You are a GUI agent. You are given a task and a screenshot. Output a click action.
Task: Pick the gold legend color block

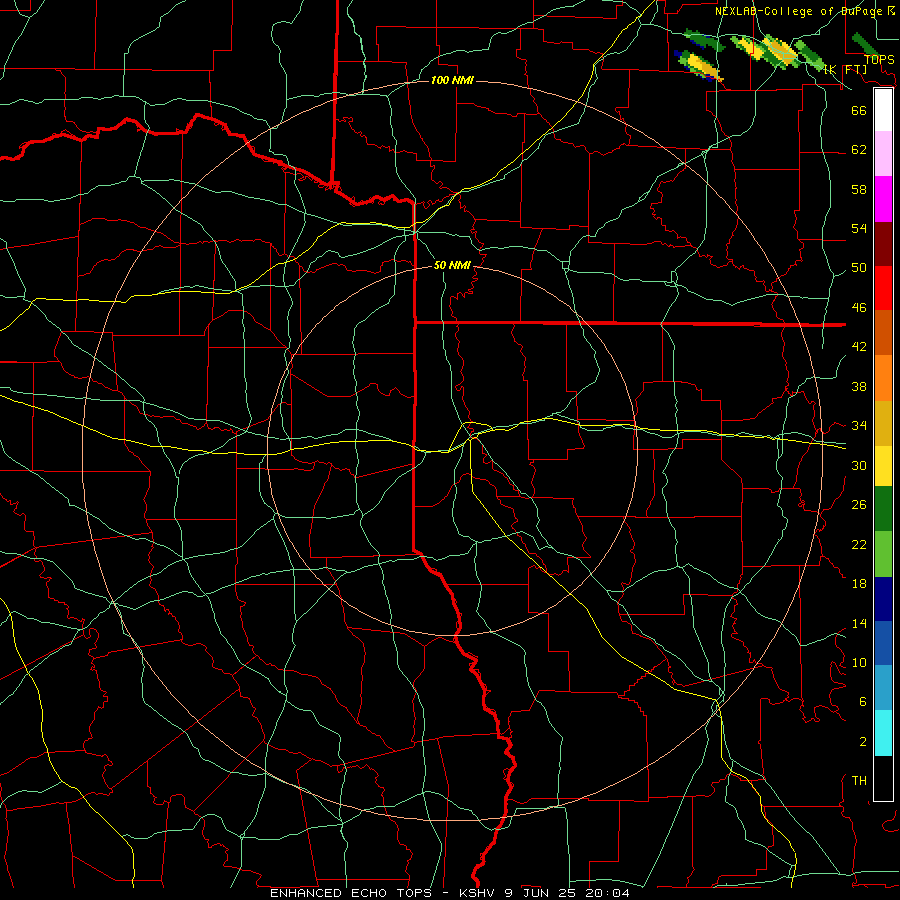[x=883, y=423]
